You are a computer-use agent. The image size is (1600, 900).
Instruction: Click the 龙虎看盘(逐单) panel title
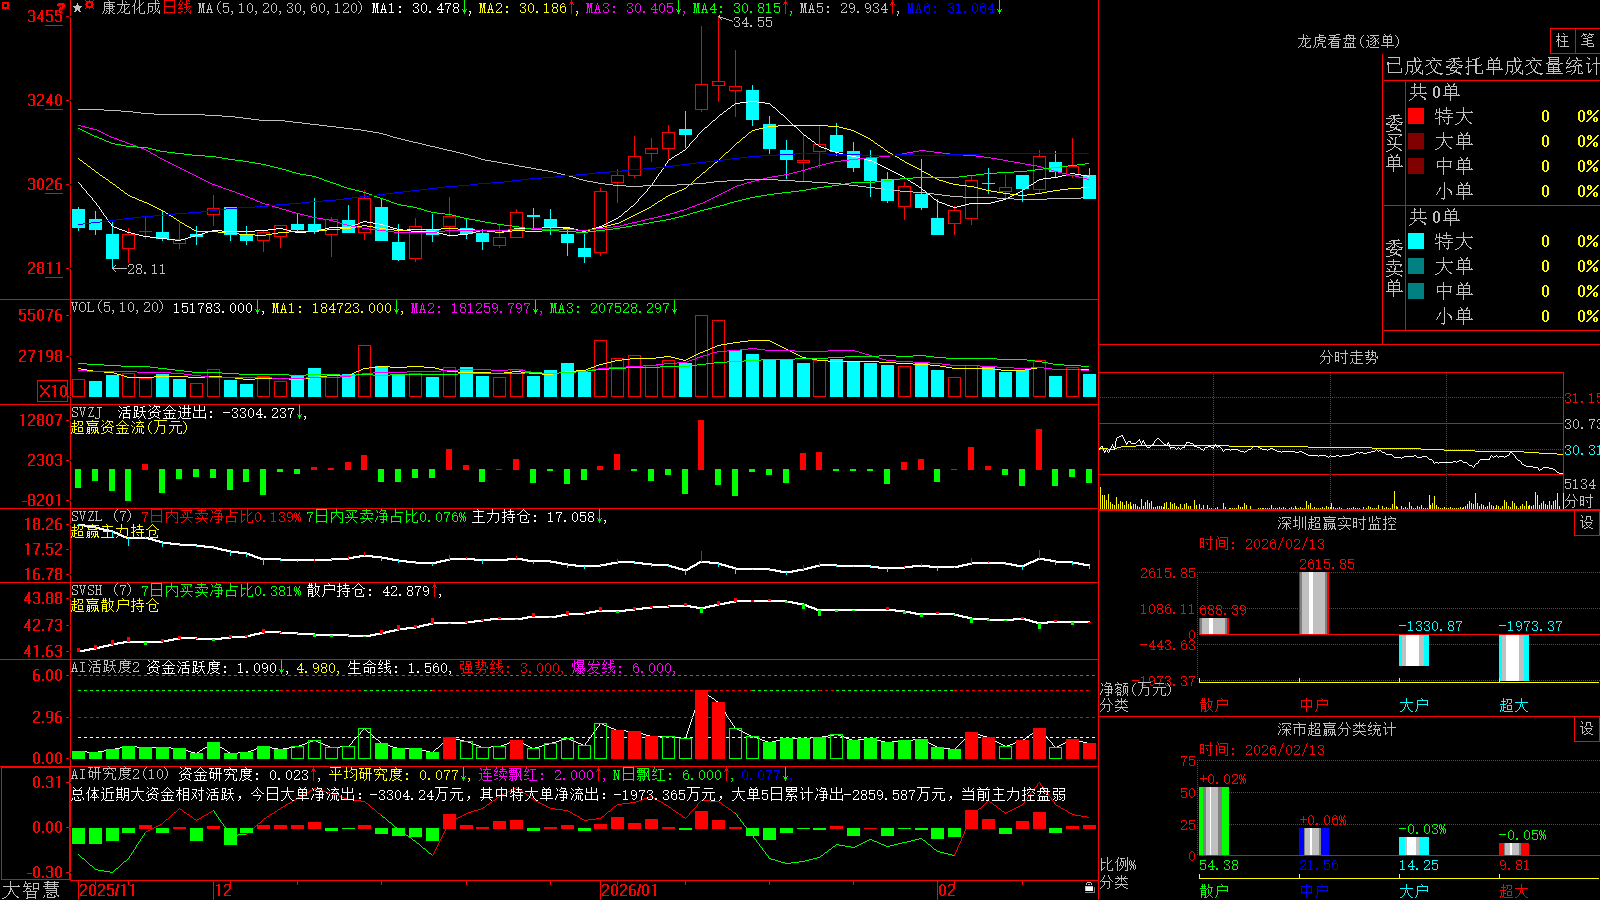pyautogui.click(x=1348, y=41)
